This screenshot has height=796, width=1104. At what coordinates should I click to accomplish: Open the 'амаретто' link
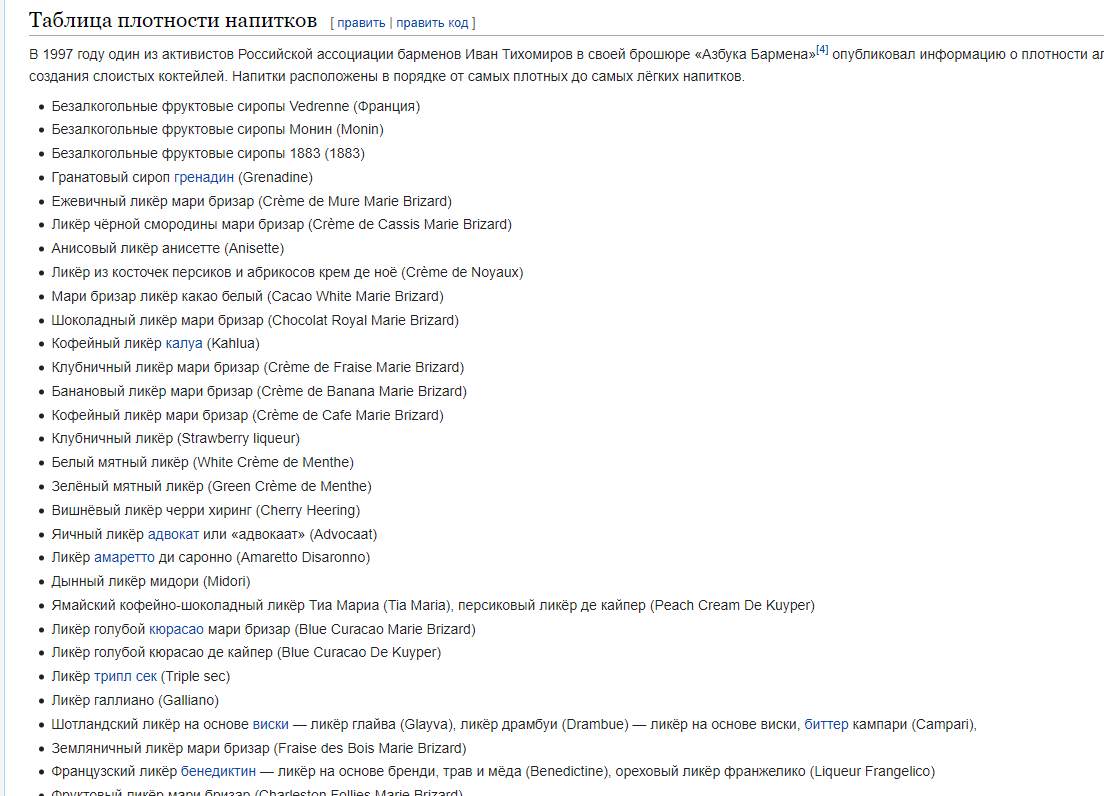pos(124,557)
